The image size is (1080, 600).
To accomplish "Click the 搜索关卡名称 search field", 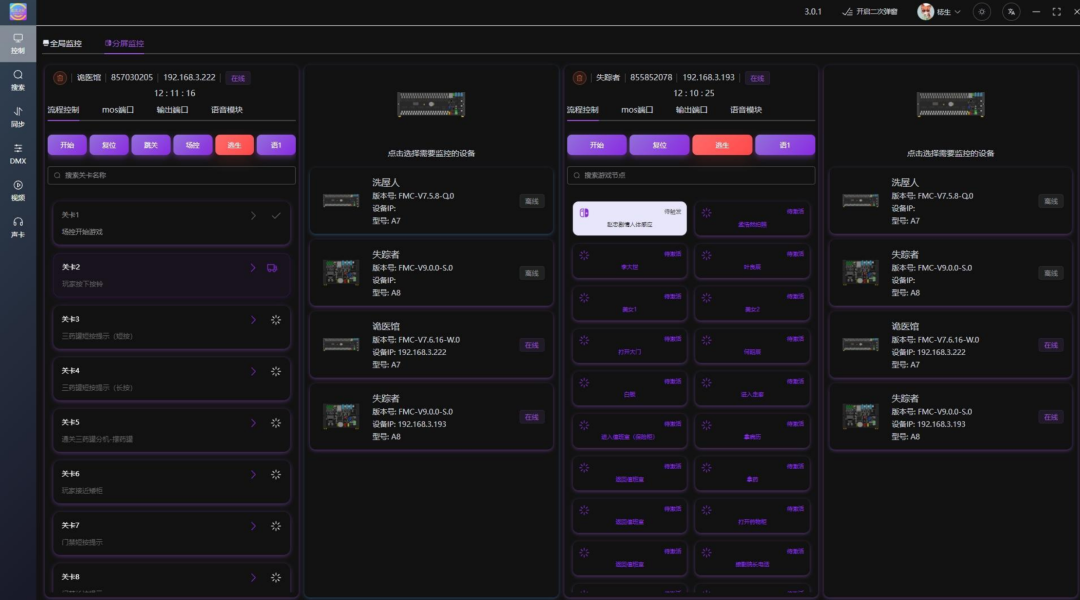I will (172, 175).
